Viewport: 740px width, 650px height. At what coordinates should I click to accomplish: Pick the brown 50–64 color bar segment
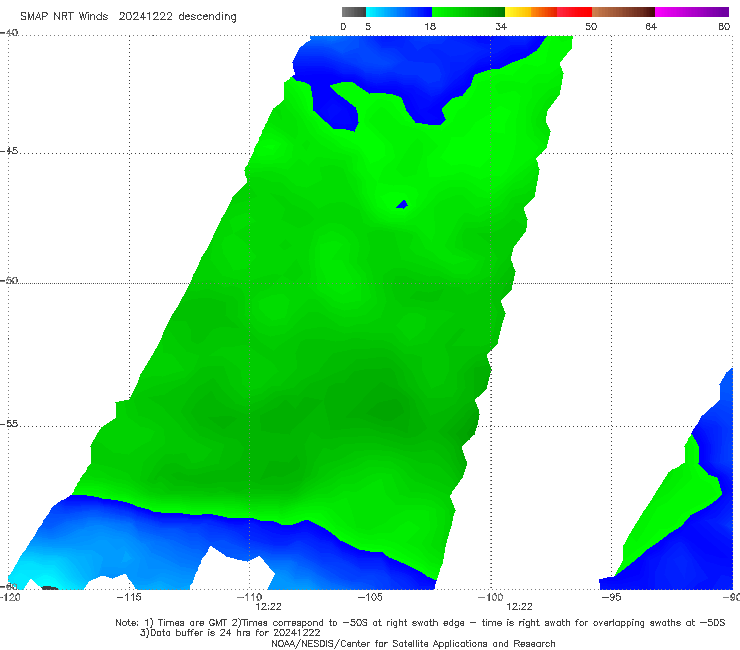click(x=623, y=12)
